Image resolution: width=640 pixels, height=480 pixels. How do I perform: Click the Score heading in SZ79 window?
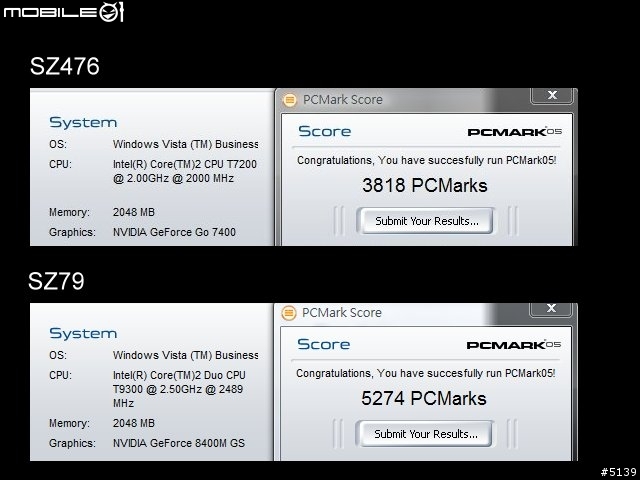[324, 344]
